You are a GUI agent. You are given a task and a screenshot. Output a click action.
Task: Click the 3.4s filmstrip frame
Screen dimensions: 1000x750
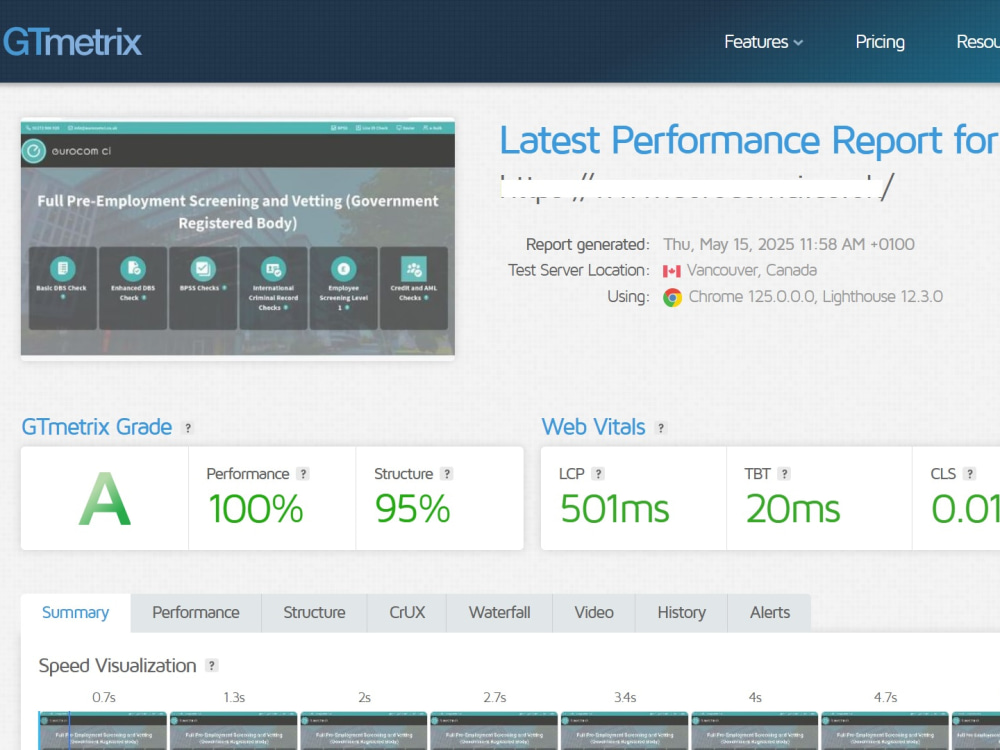(x=624, y=731)
